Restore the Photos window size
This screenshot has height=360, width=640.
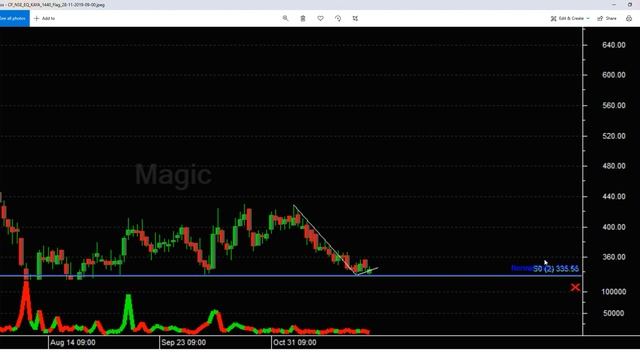tap(630, 4)
